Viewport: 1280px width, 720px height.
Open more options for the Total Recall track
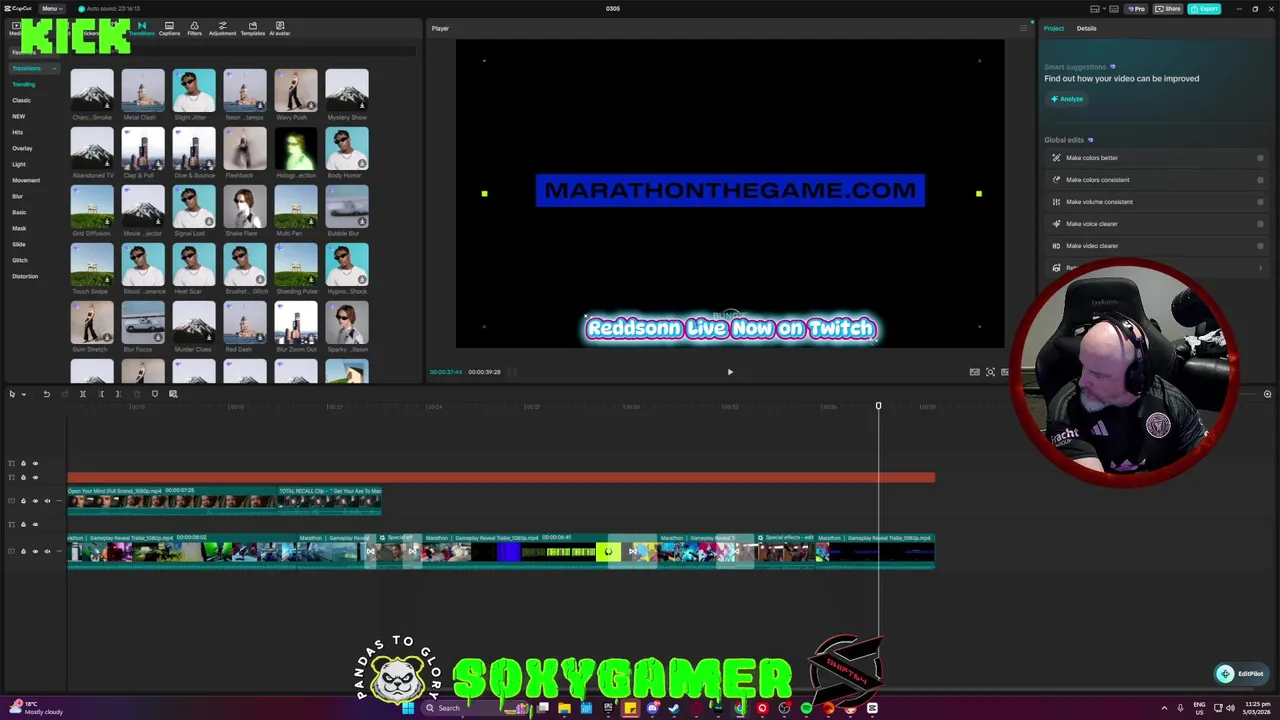tap(59, 501)
